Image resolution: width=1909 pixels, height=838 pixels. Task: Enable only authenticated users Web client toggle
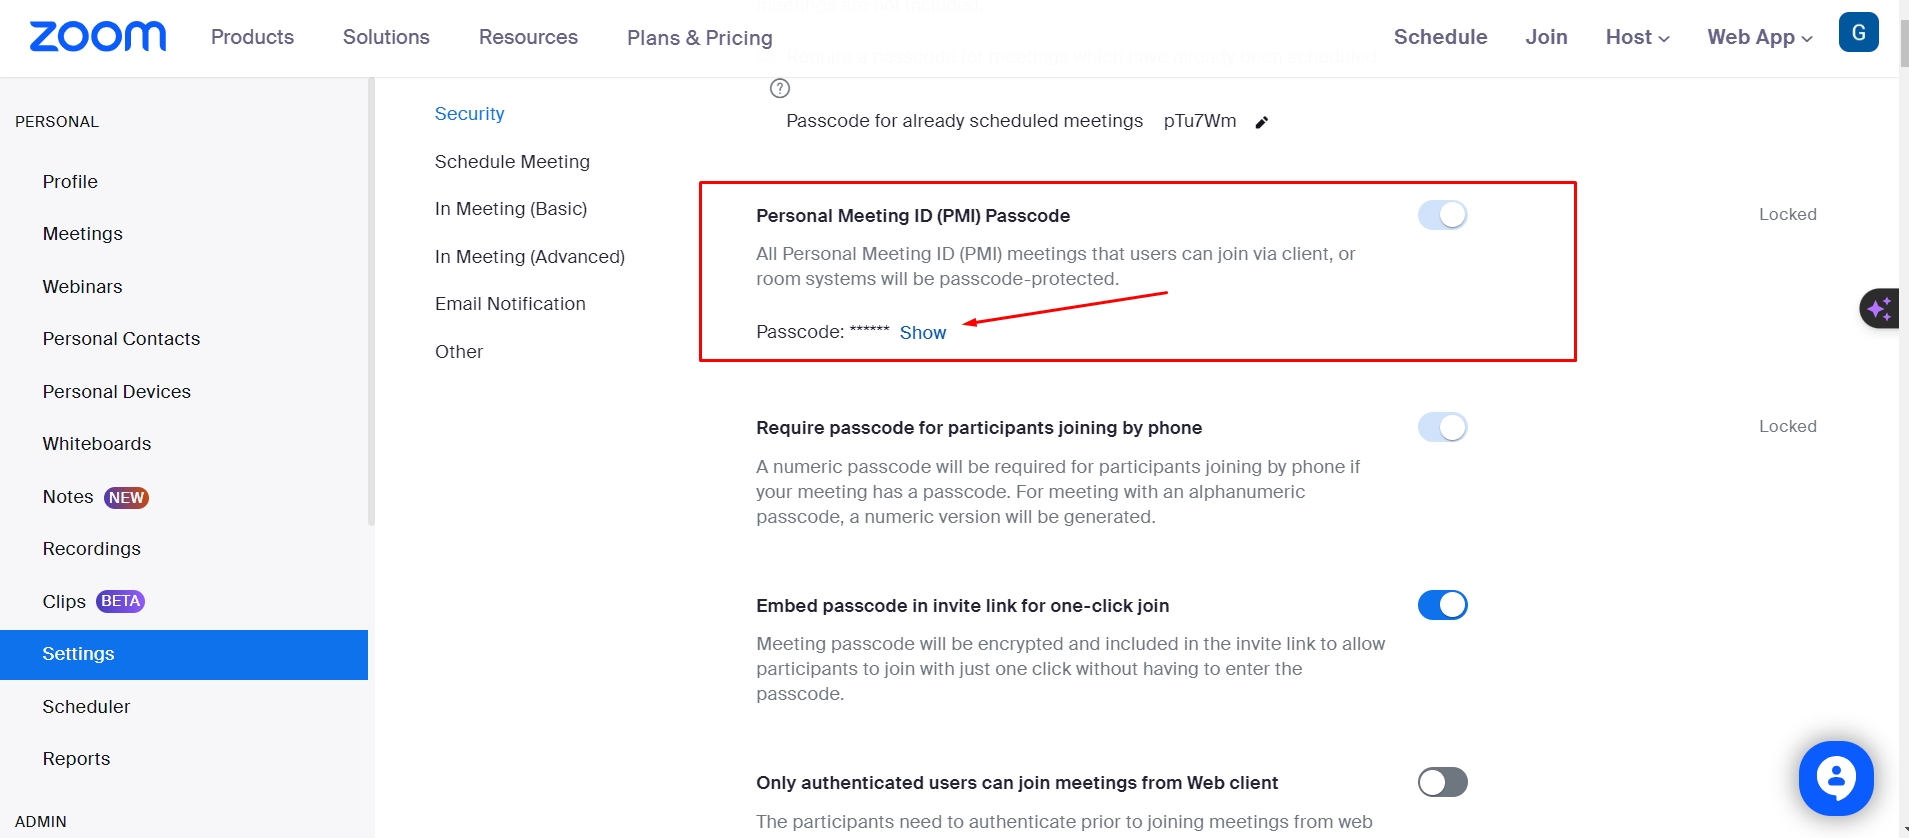click(x=1442, y=782)
